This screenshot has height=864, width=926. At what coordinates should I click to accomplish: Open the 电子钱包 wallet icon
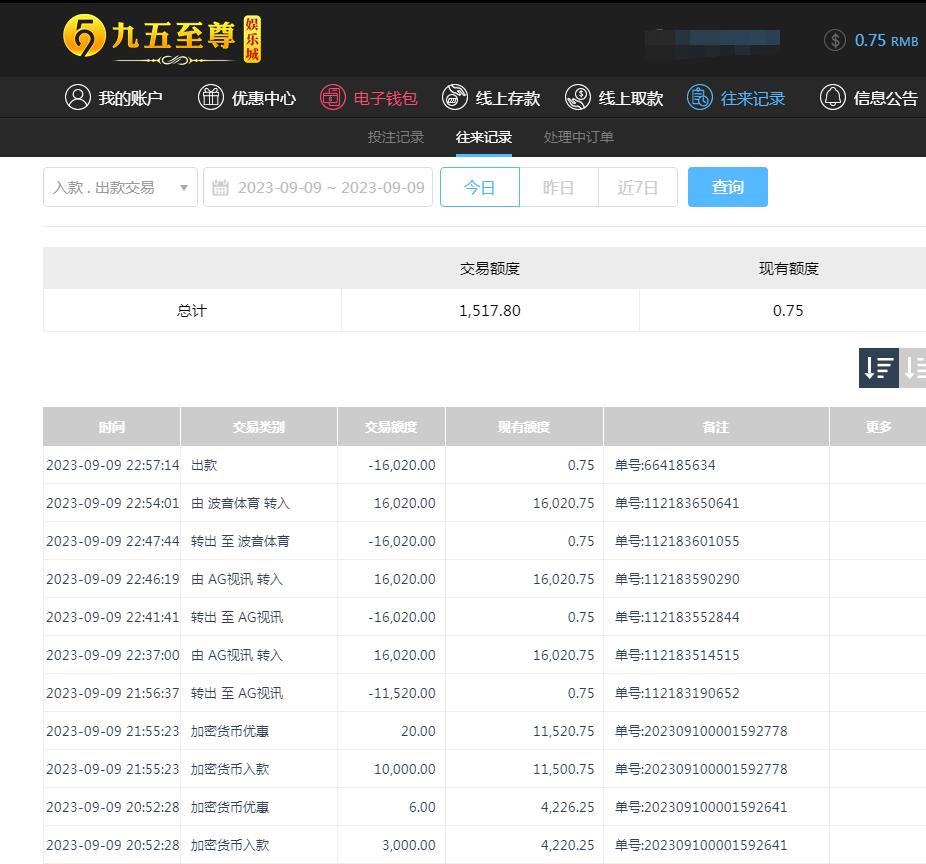(x=333, y=97)
